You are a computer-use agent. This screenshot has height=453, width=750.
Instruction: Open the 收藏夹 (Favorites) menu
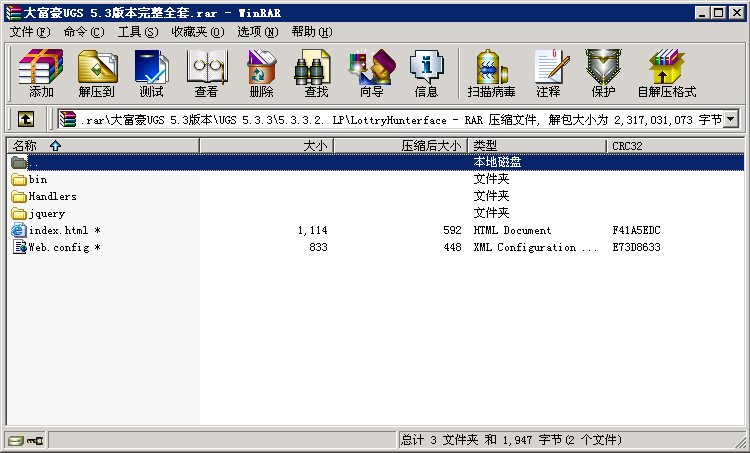tap(195, 32)
